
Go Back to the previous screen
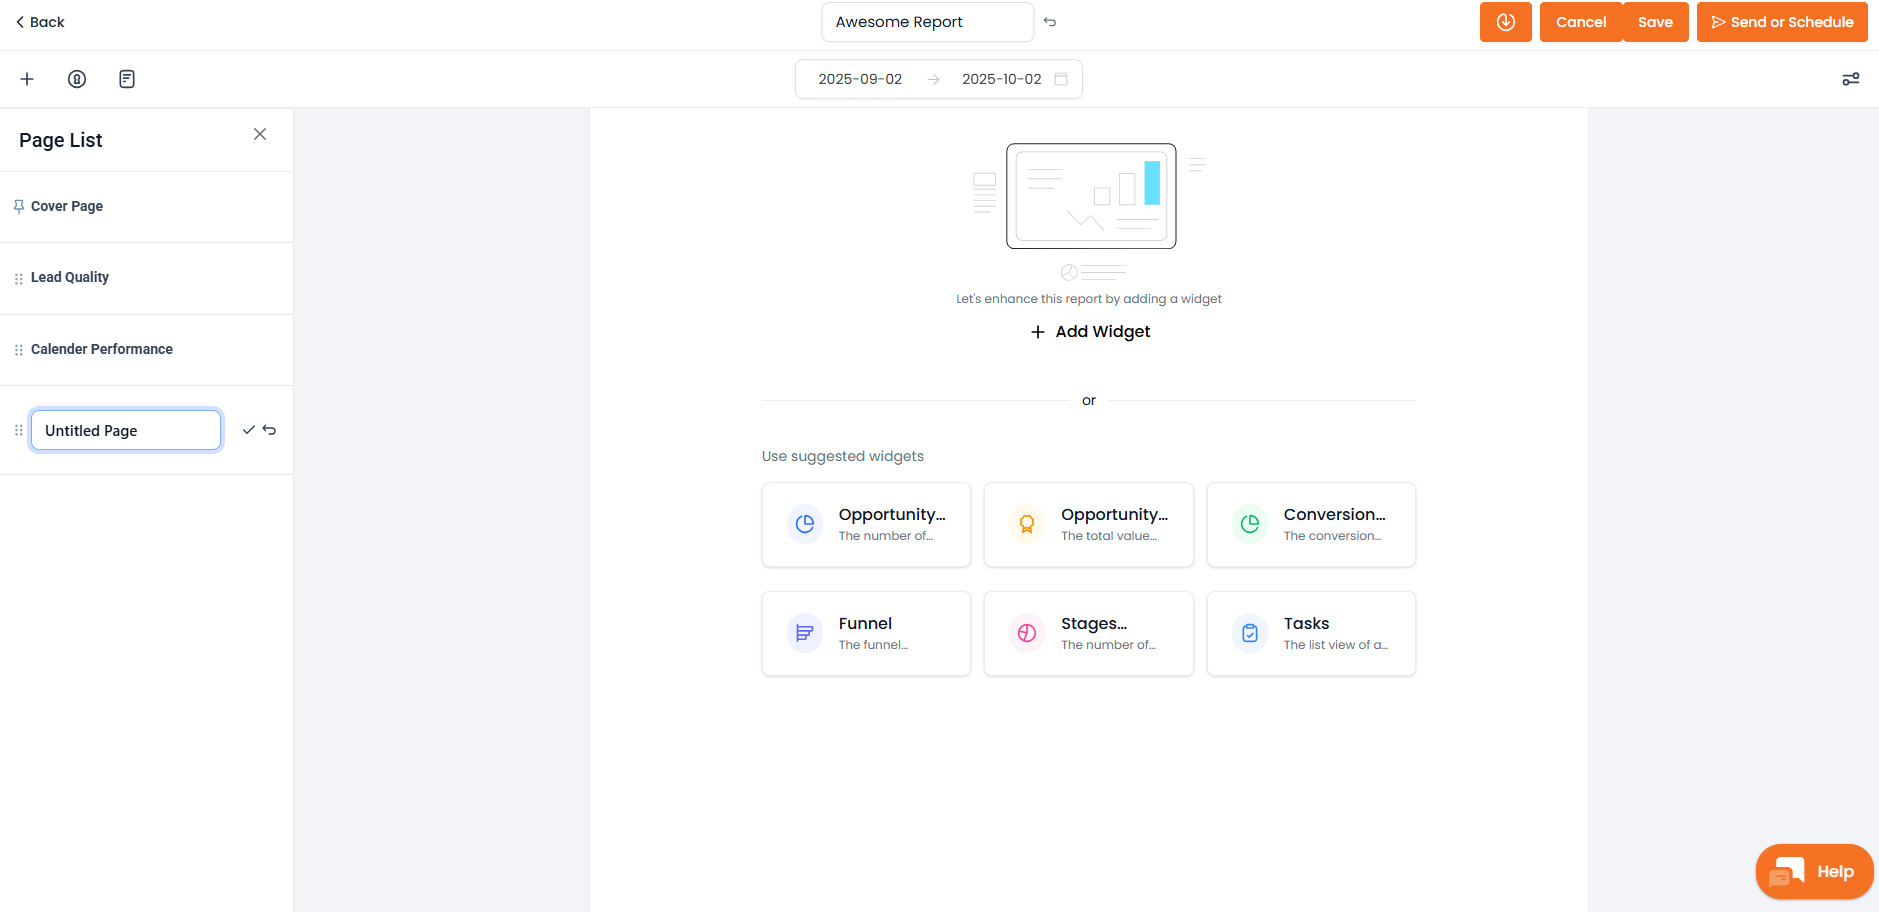[x=40, y=22]
